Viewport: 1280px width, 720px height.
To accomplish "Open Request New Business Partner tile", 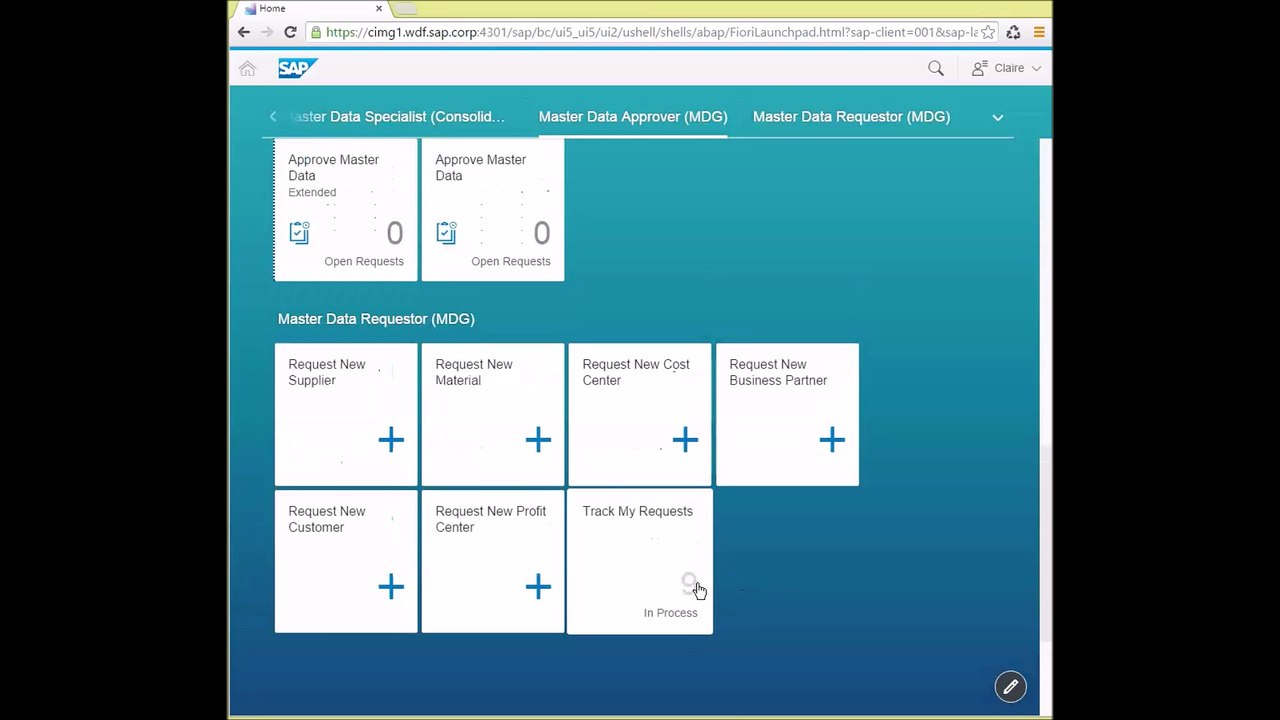I will point(787,415).
